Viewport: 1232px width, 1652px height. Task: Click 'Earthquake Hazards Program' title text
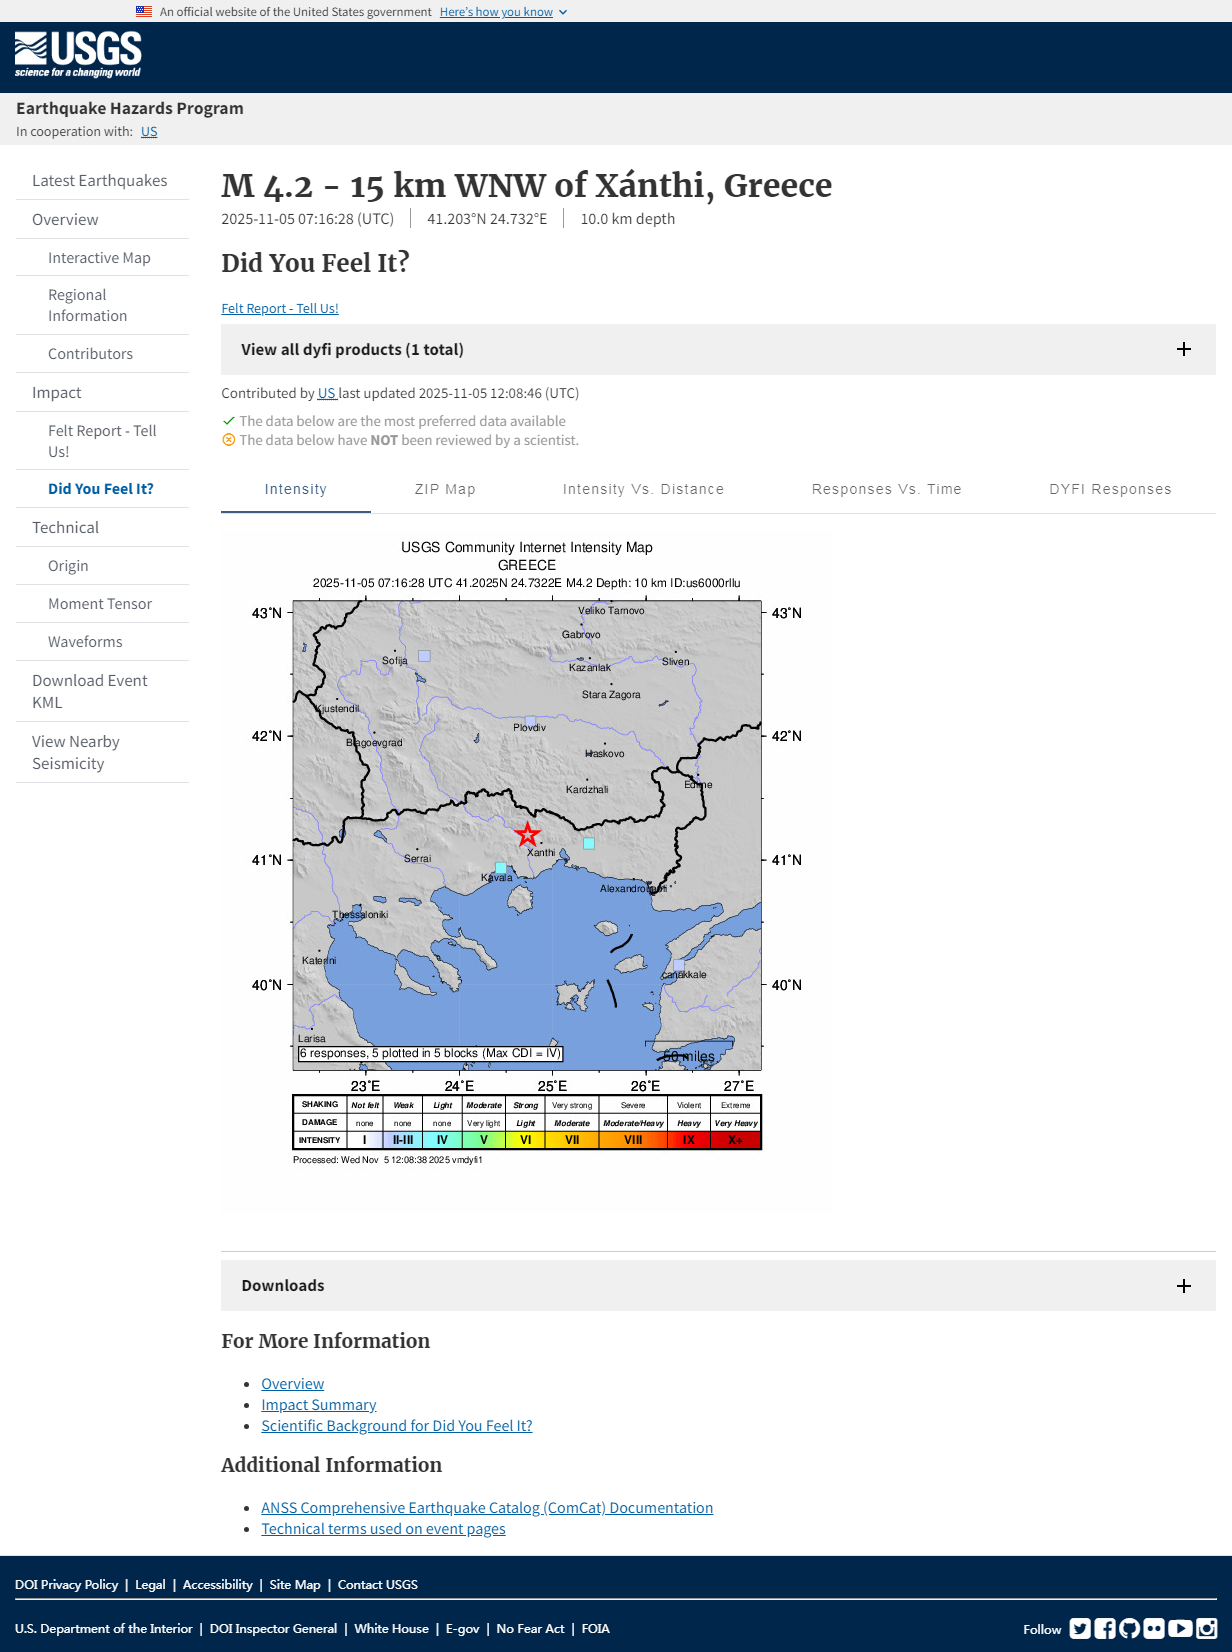pyautogui.click(x=130, y=108)
